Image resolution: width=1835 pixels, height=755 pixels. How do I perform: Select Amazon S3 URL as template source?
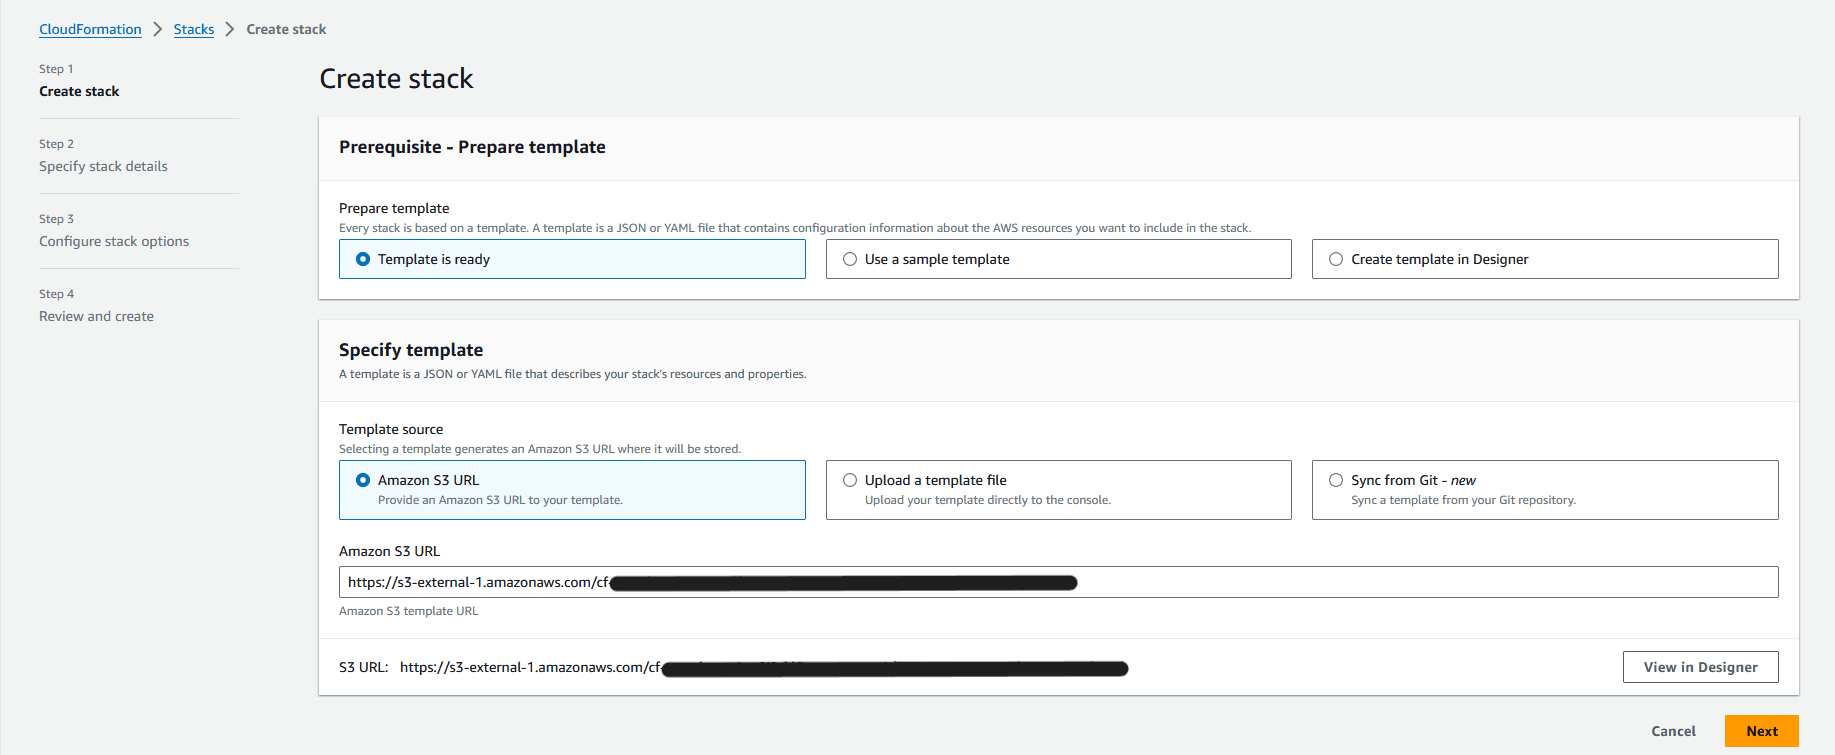[x=572, y=490]
